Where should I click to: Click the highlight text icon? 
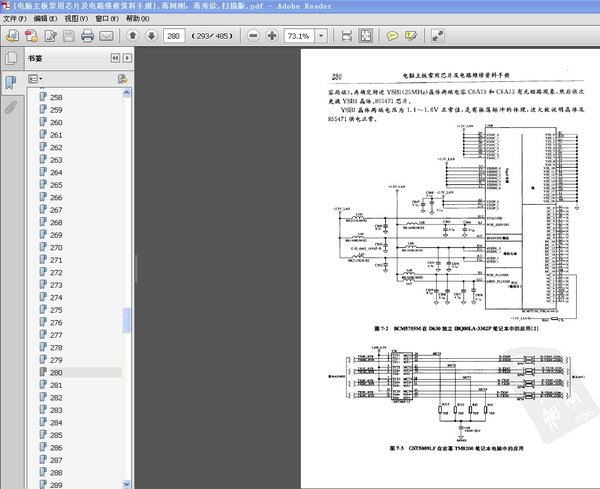pyautogui.click(x=411, y=36)
